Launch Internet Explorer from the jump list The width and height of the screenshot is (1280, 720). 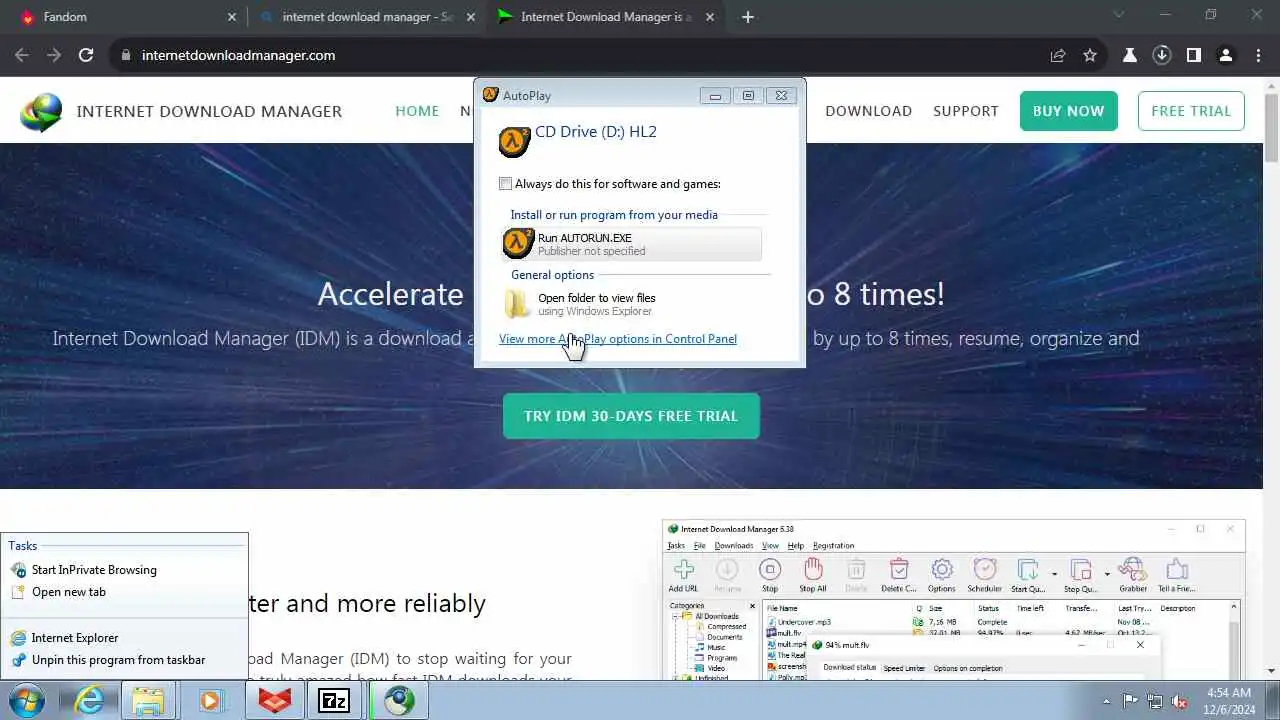click(x=74, y=638)
